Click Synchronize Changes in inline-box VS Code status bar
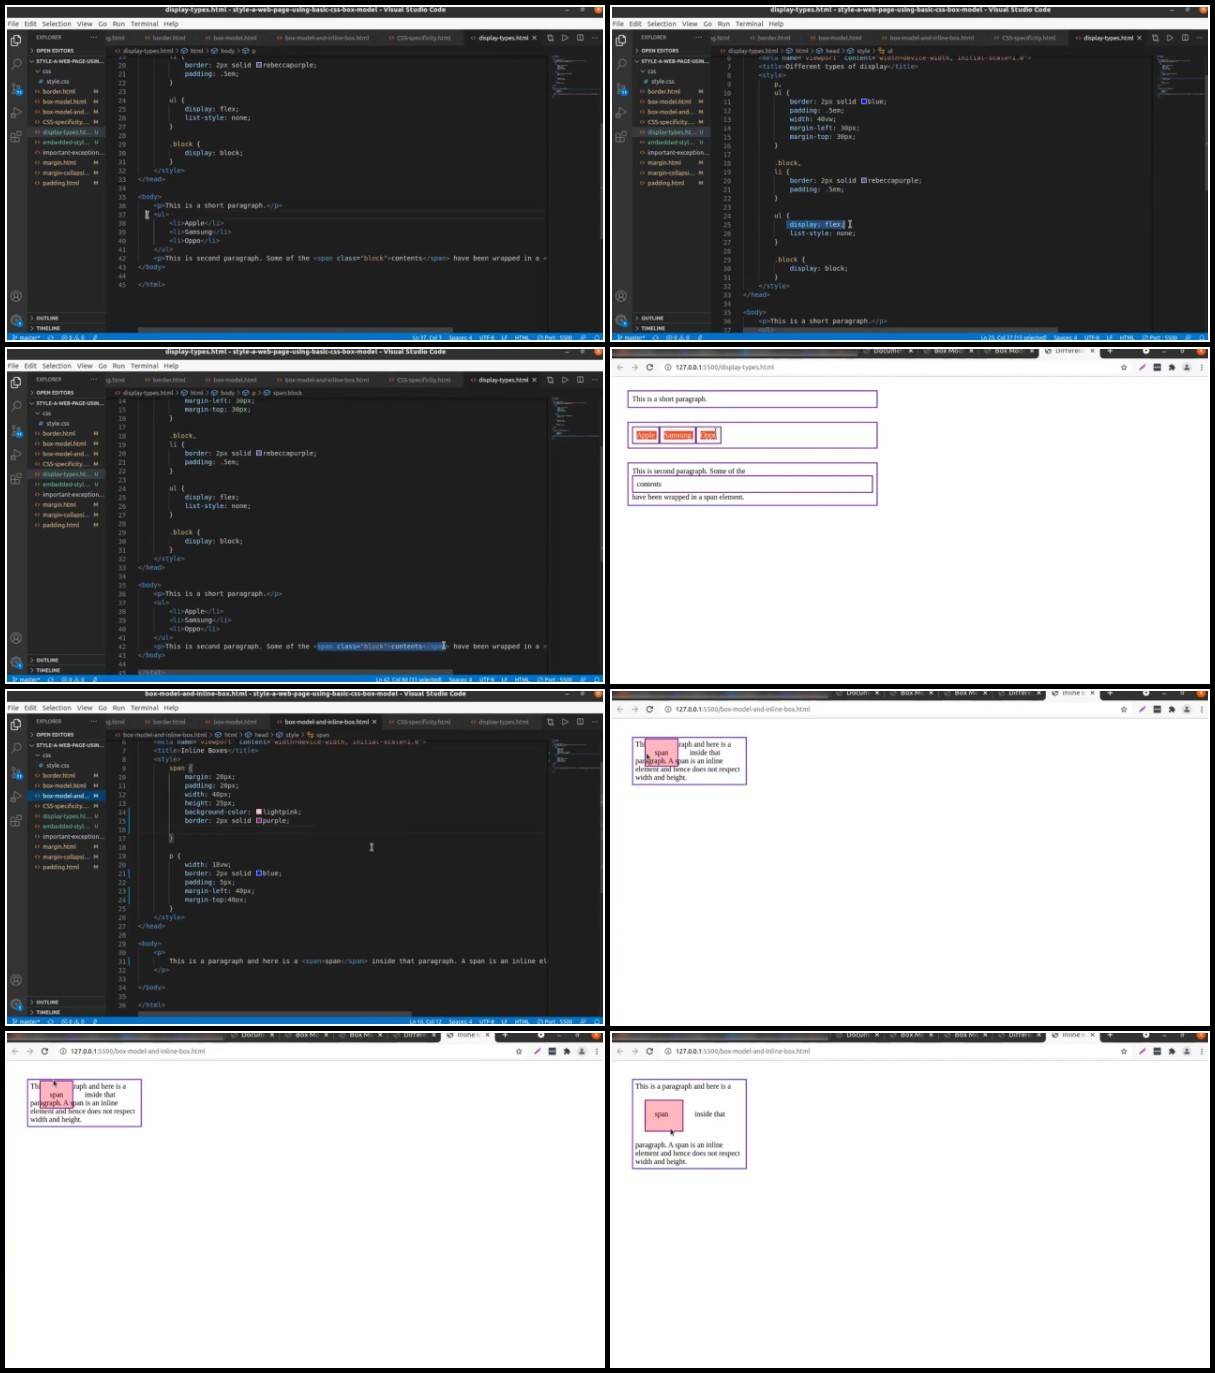 click(50, 1021)
